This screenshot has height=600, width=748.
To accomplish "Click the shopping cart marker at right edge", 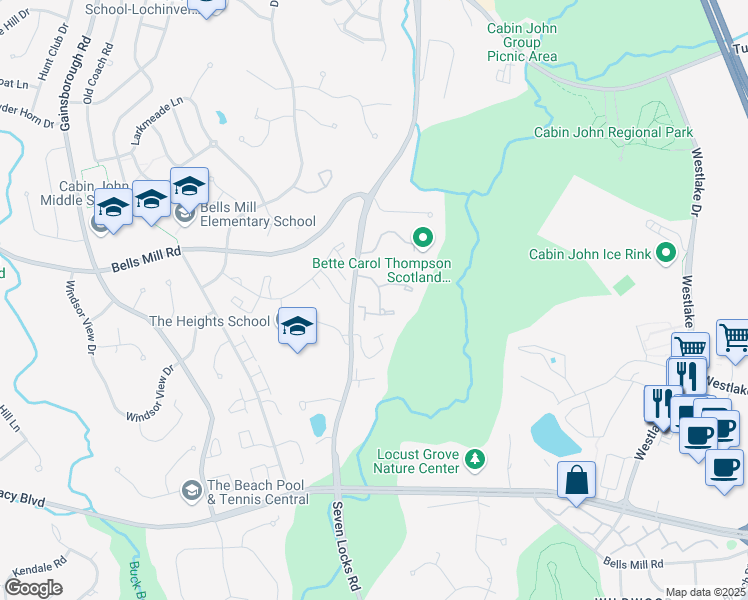I will click(733, 341).
